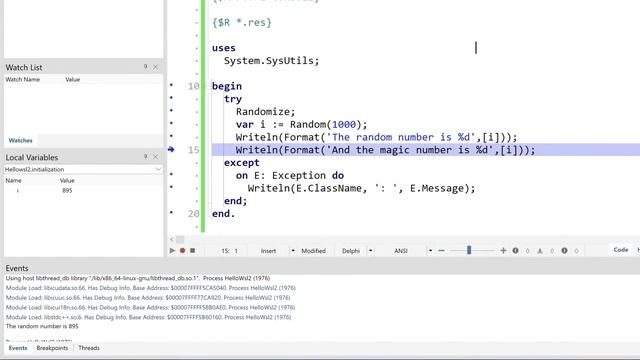This screenshot has height=360, width=640.
Task: Click the editor zoom slider handle
Action: tap(469, 250)
